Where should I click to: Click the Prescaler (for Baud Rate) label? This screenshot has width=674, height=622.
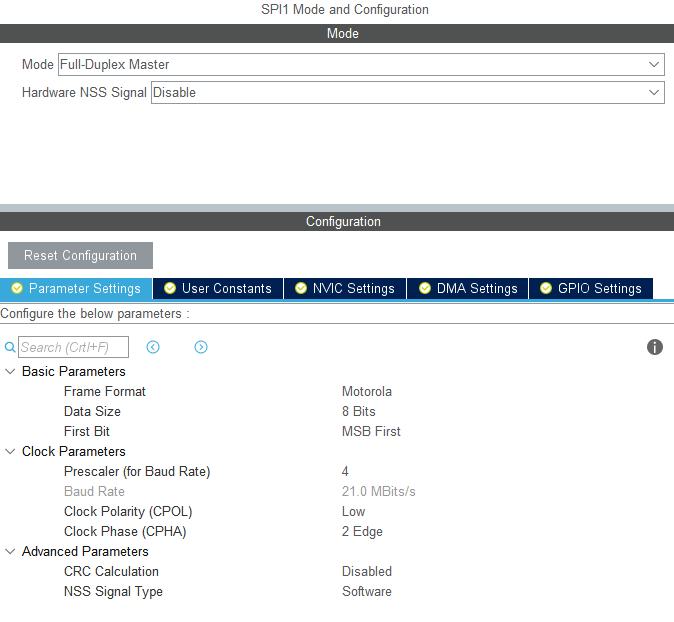pos(137,472)
